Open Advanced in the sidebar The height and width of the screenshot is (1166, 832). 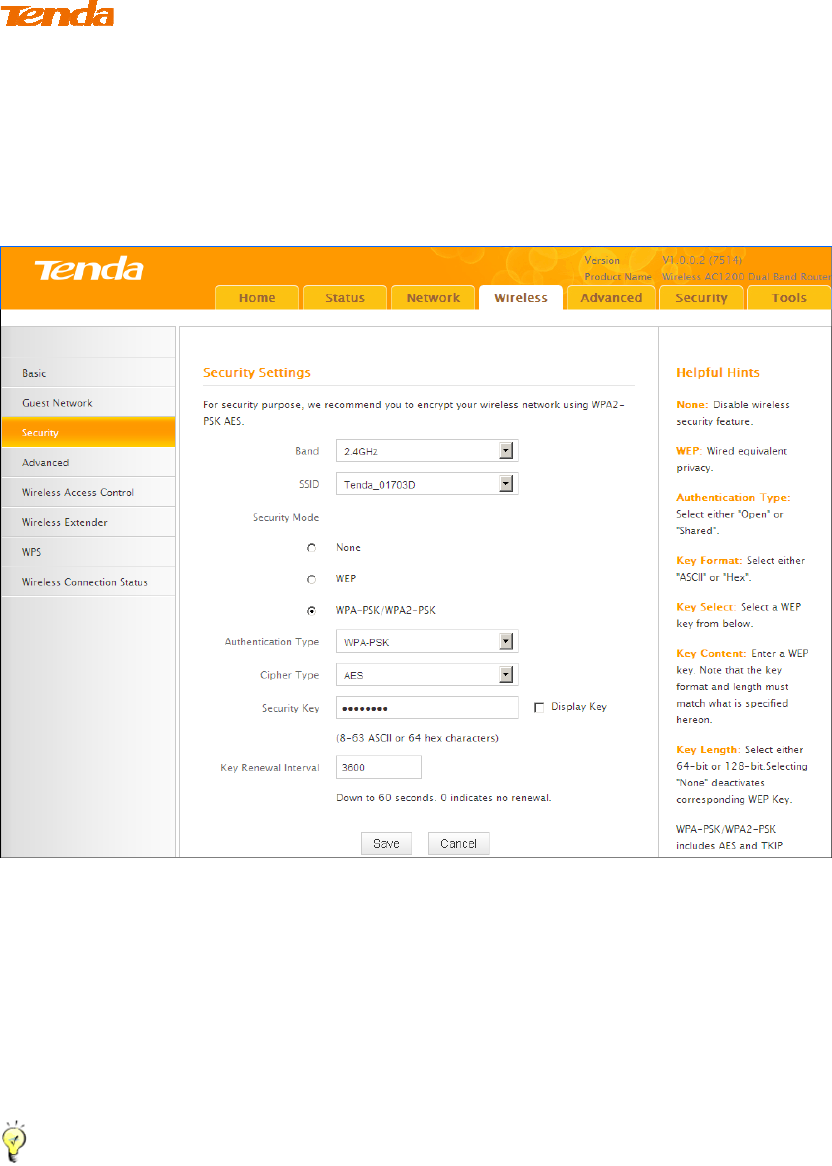click(x=88, y=462)
